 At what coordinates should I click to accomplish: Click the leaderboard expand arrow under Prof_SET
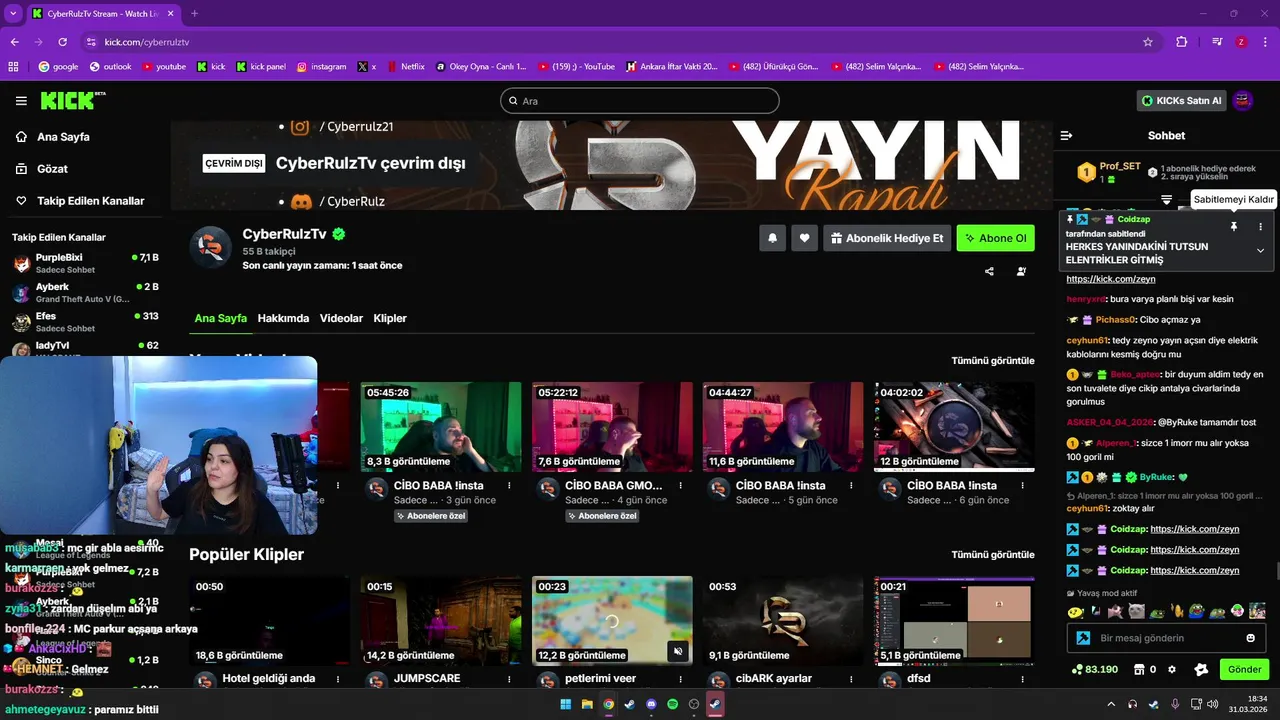coord(1166,200)
